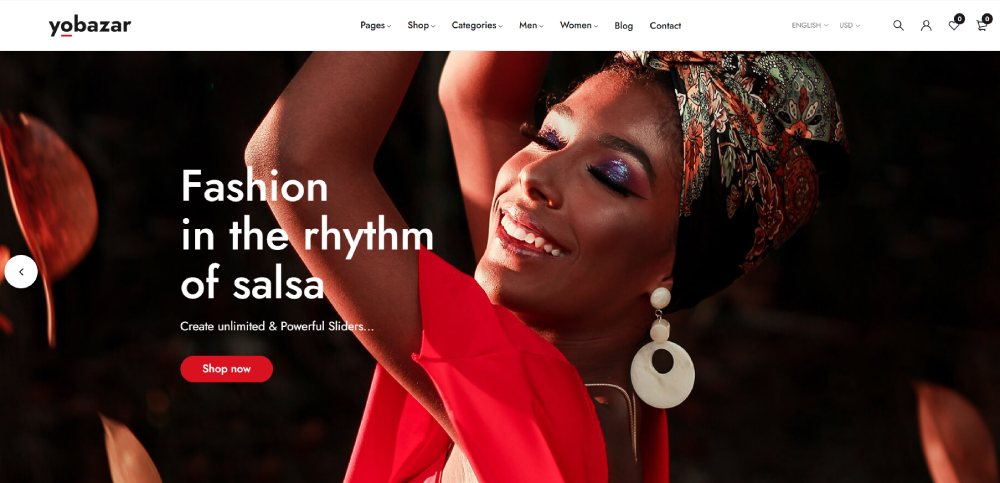Click the cart count badge
This screenshot has width=1000, height=483.
coord(987,19)
